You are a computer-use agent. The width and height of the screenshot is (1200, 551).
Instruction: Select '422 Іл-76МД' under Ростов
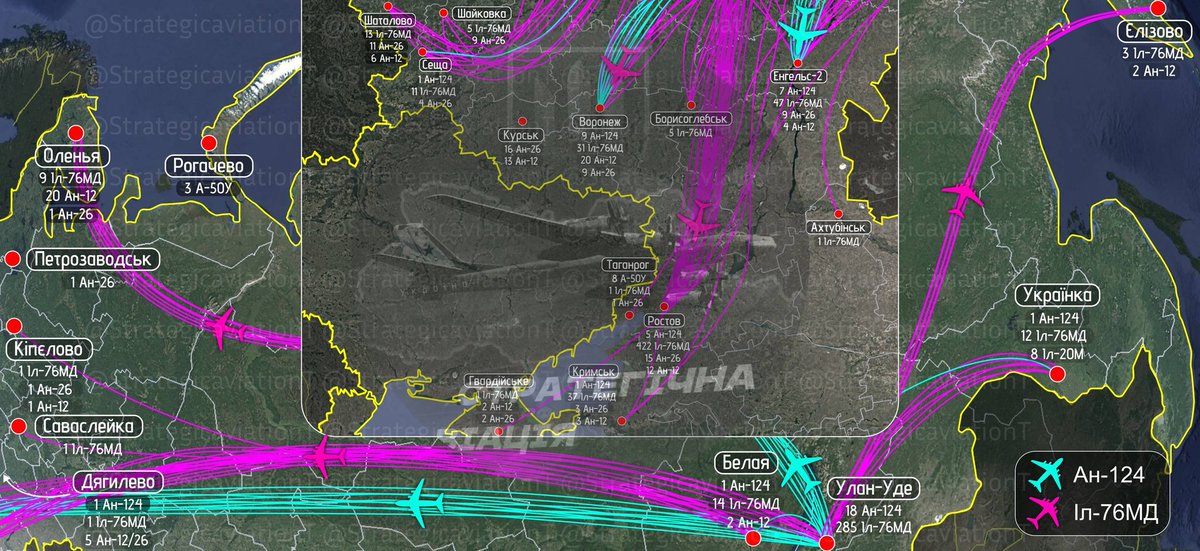(665, 345)
